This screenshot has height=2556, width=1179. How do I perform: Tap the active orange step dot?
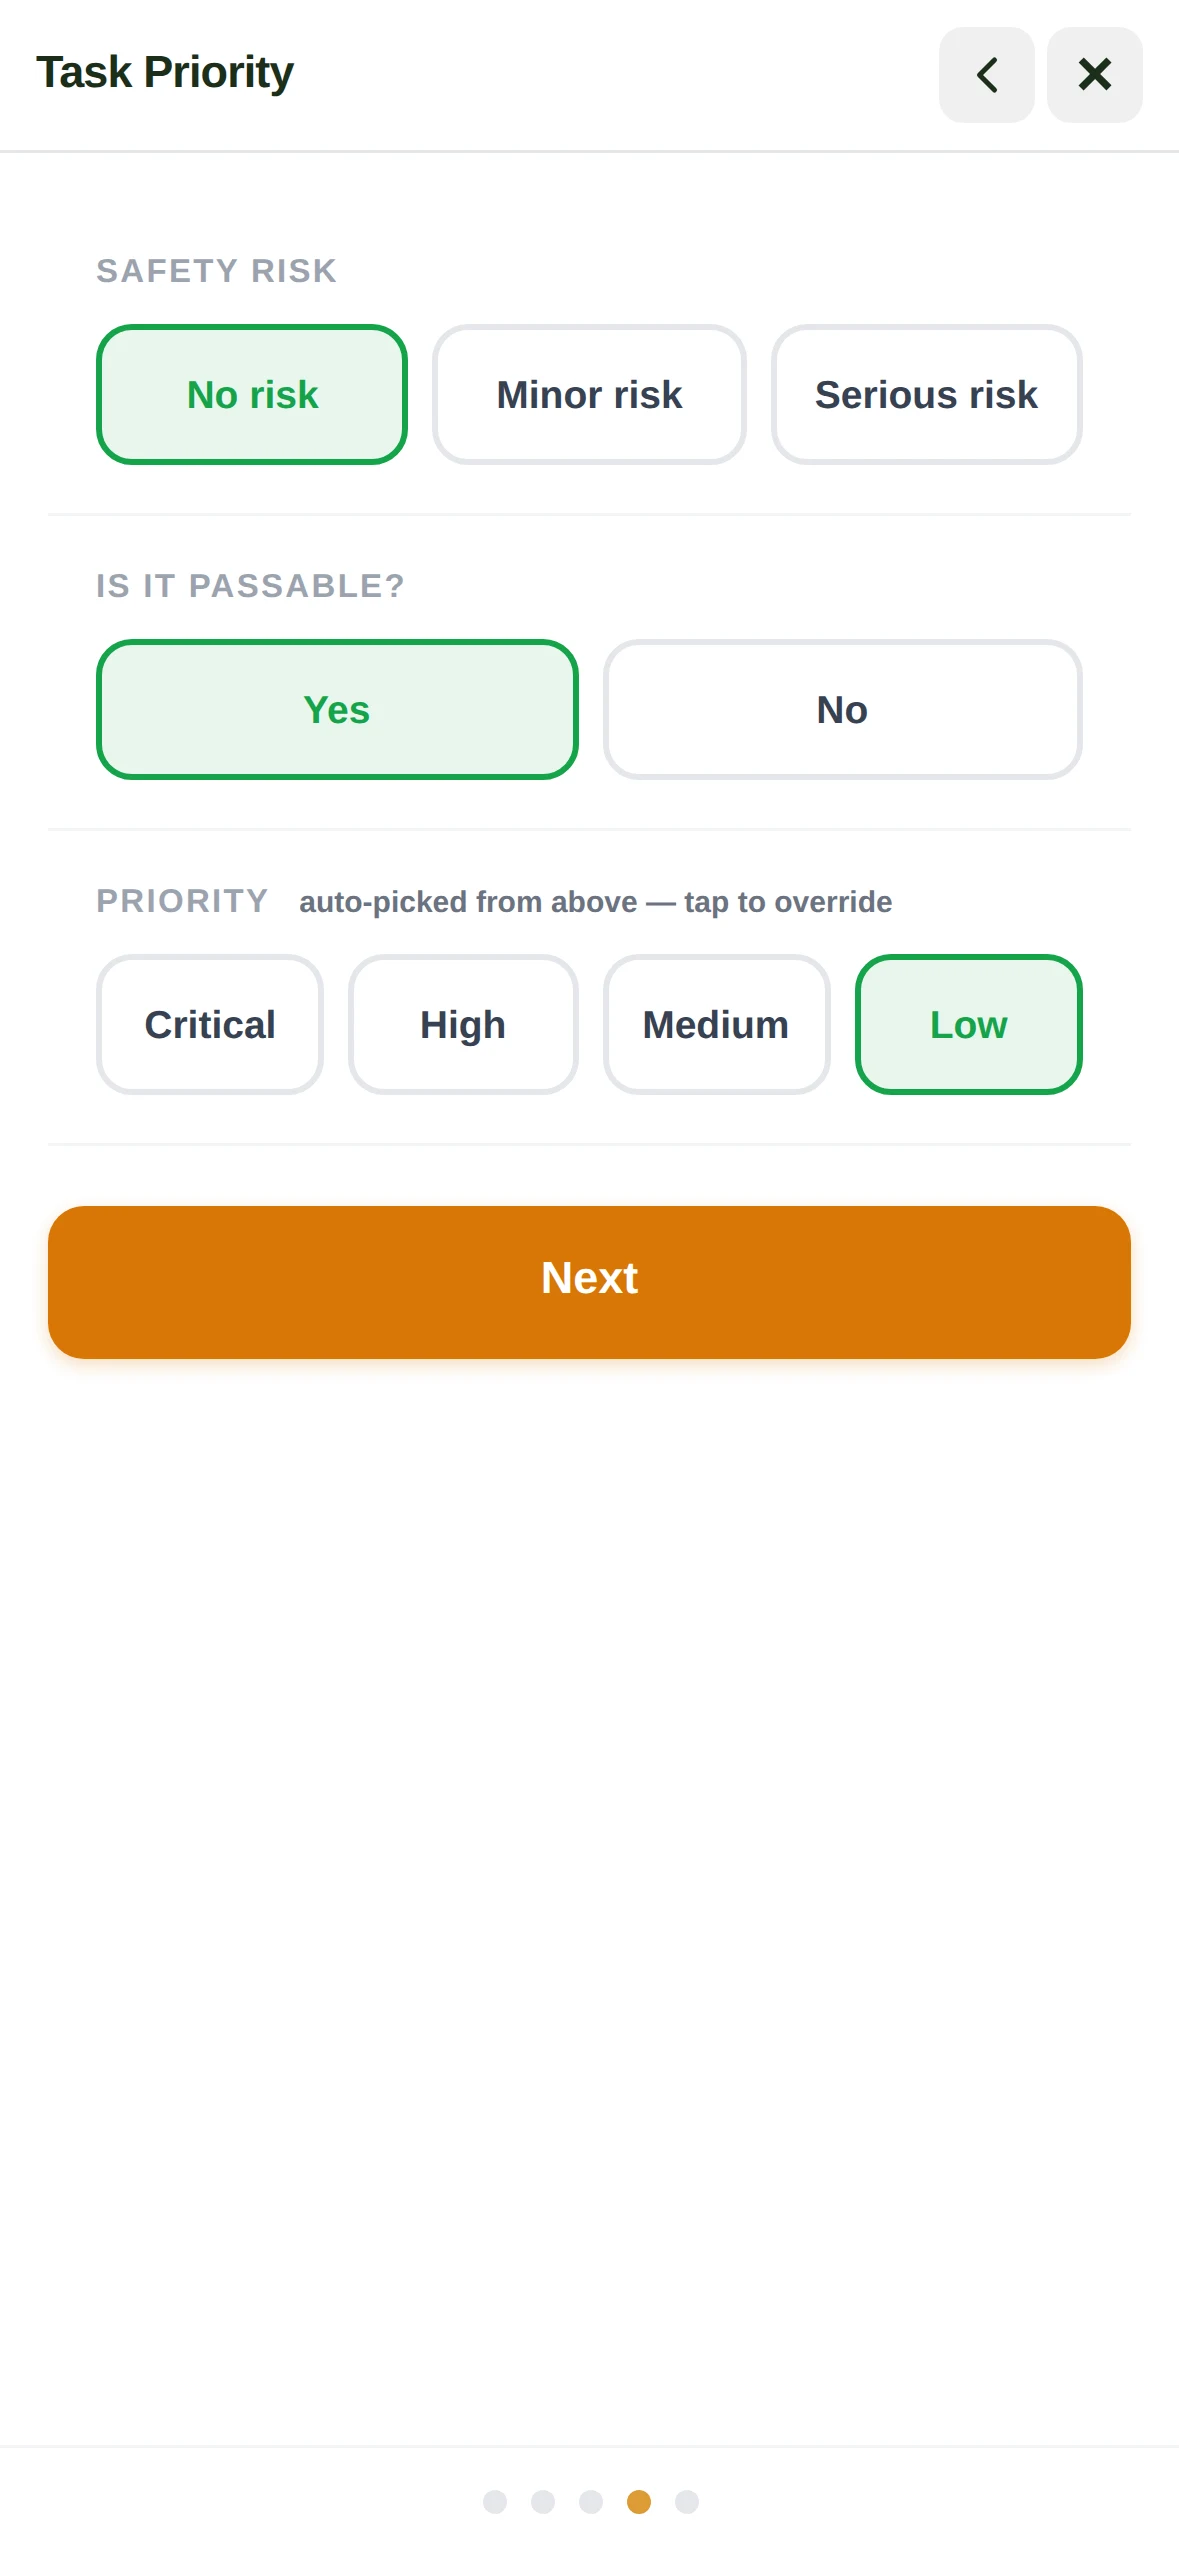click(639, 2501)
